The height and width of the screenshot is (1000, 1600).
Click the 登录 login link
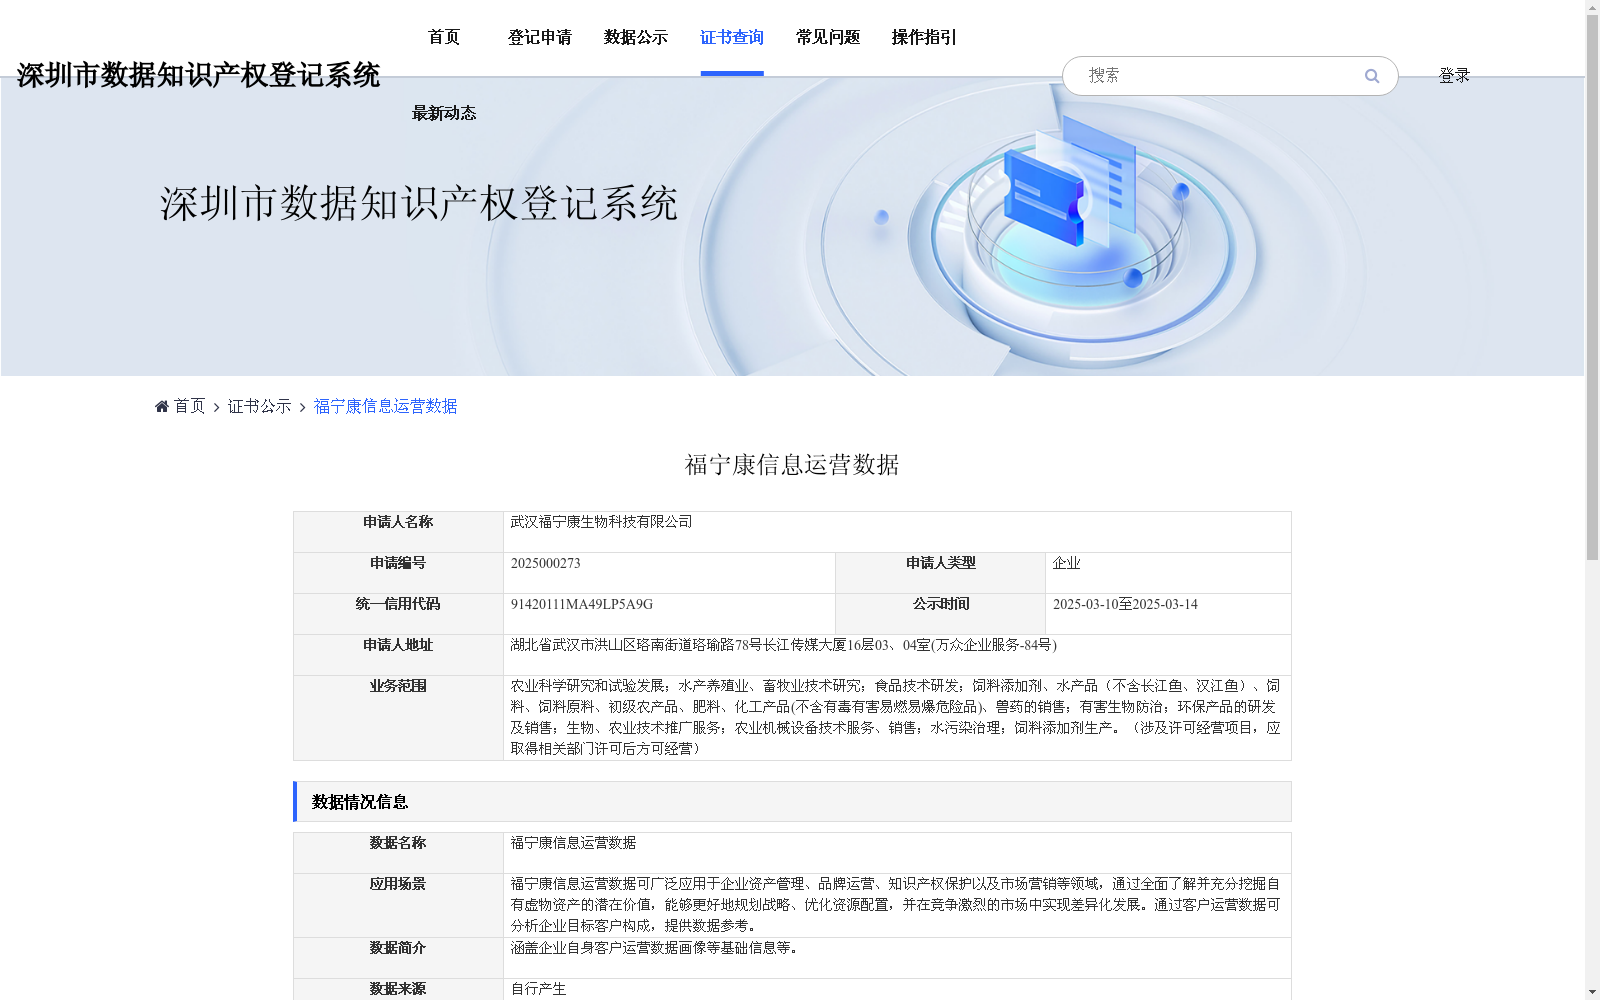(1454, 75)
